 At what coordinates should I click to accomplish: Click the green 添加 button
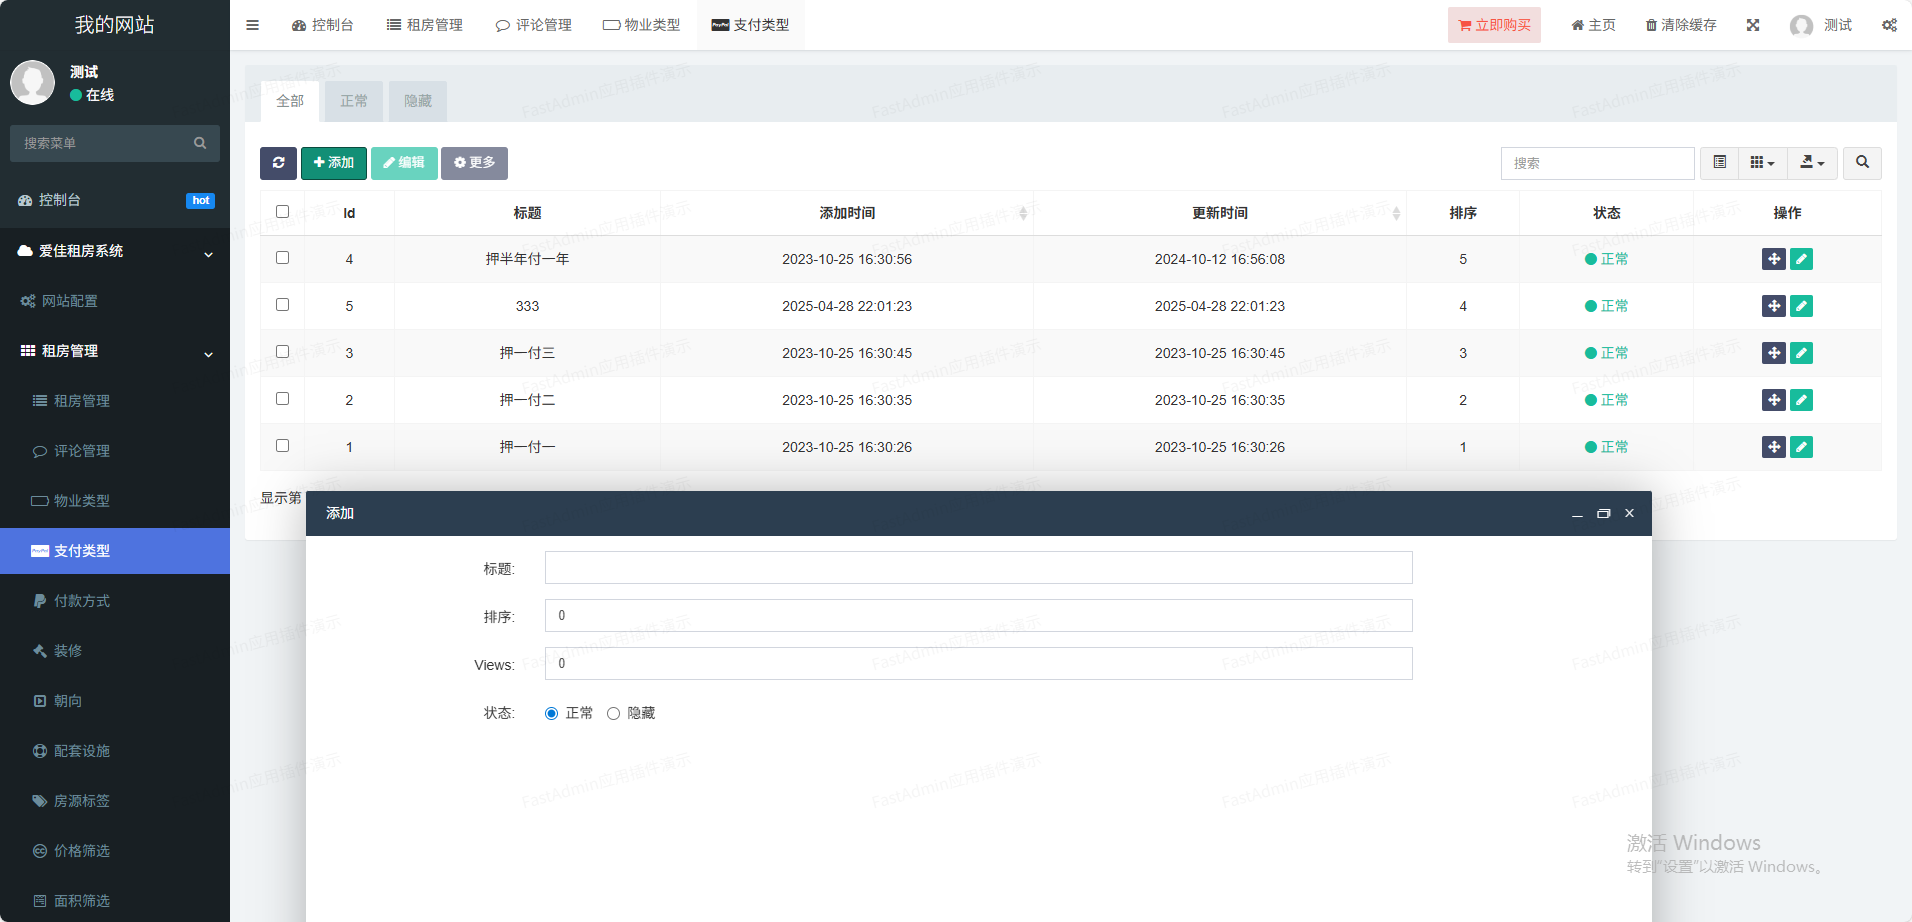coord(333,163)
